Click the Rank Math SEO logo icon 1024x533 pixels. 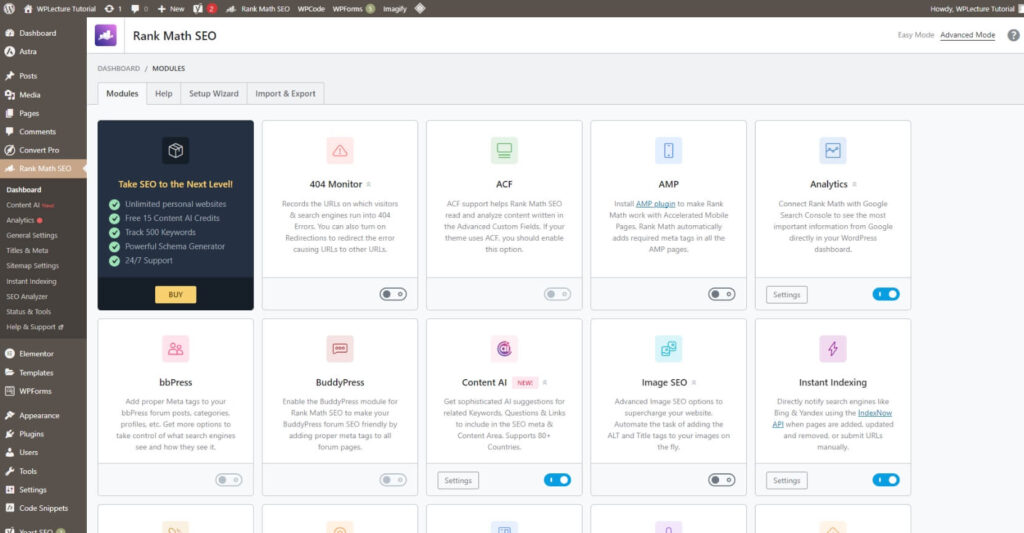point(106,35)
